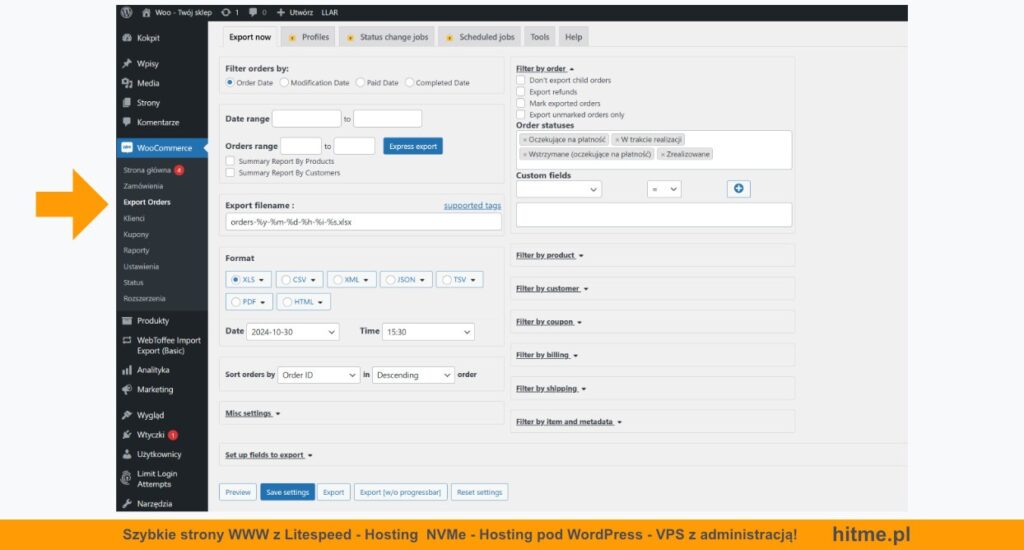Open the supported tags link

472,206
